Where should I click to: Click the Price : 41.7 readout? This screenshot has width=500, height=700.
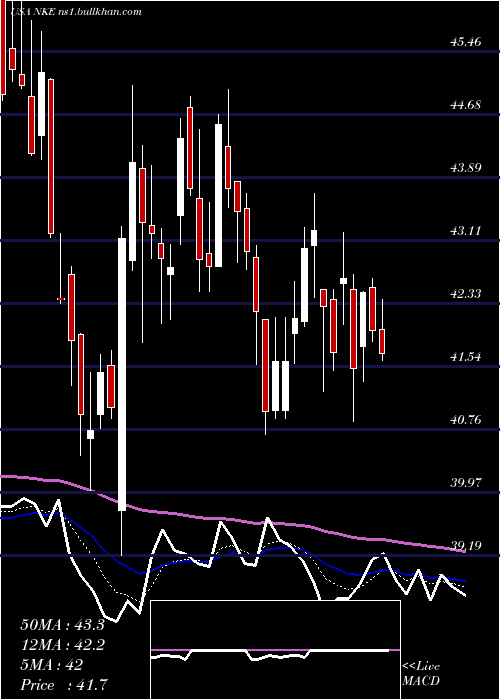point(62,685)
